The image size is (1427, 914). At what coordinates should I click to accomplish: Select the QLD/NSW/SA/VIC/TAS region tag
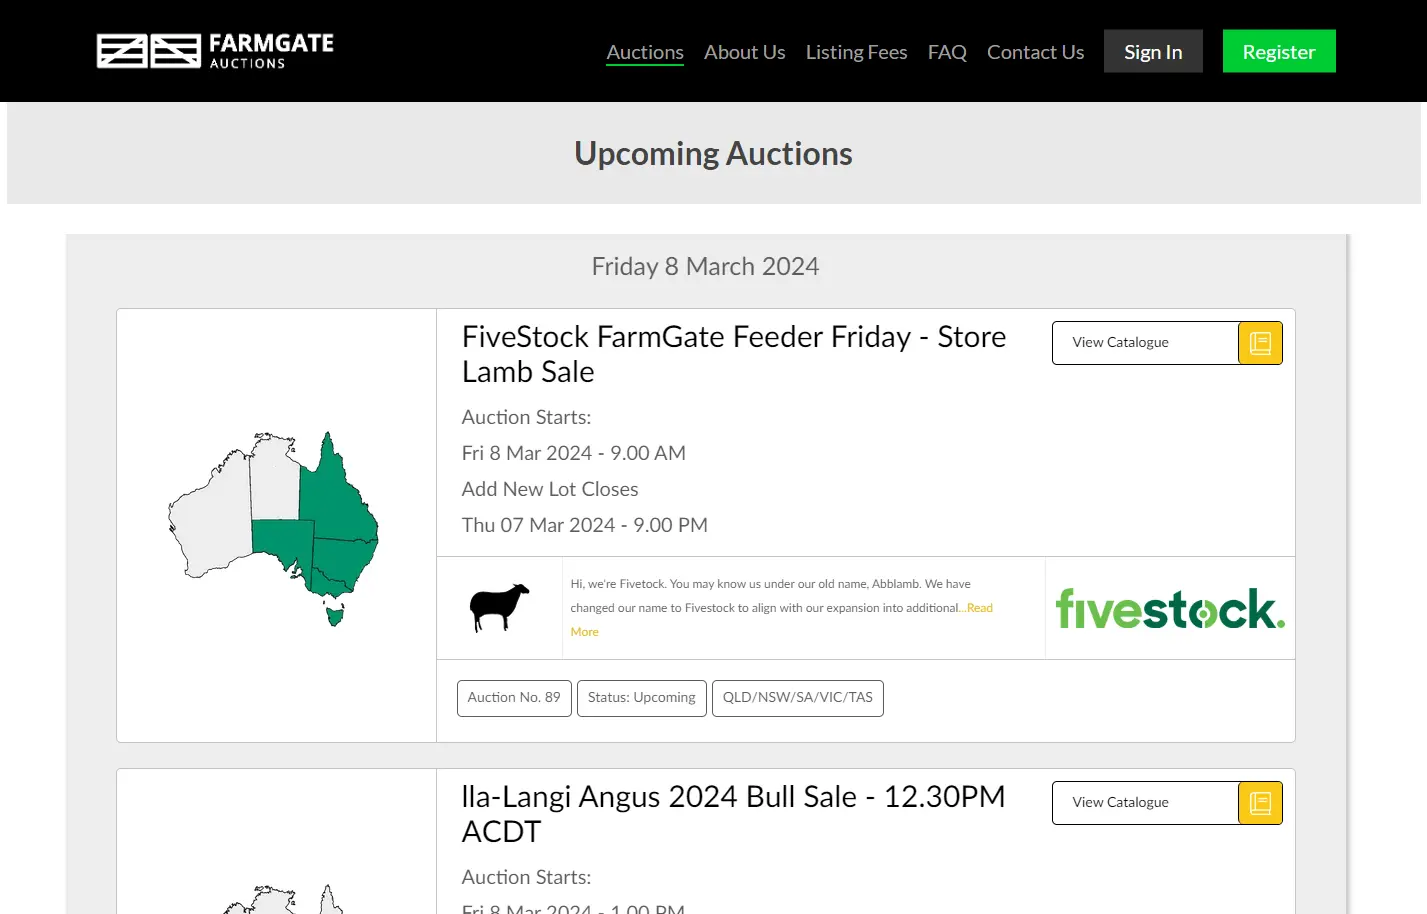coord(797,697)
